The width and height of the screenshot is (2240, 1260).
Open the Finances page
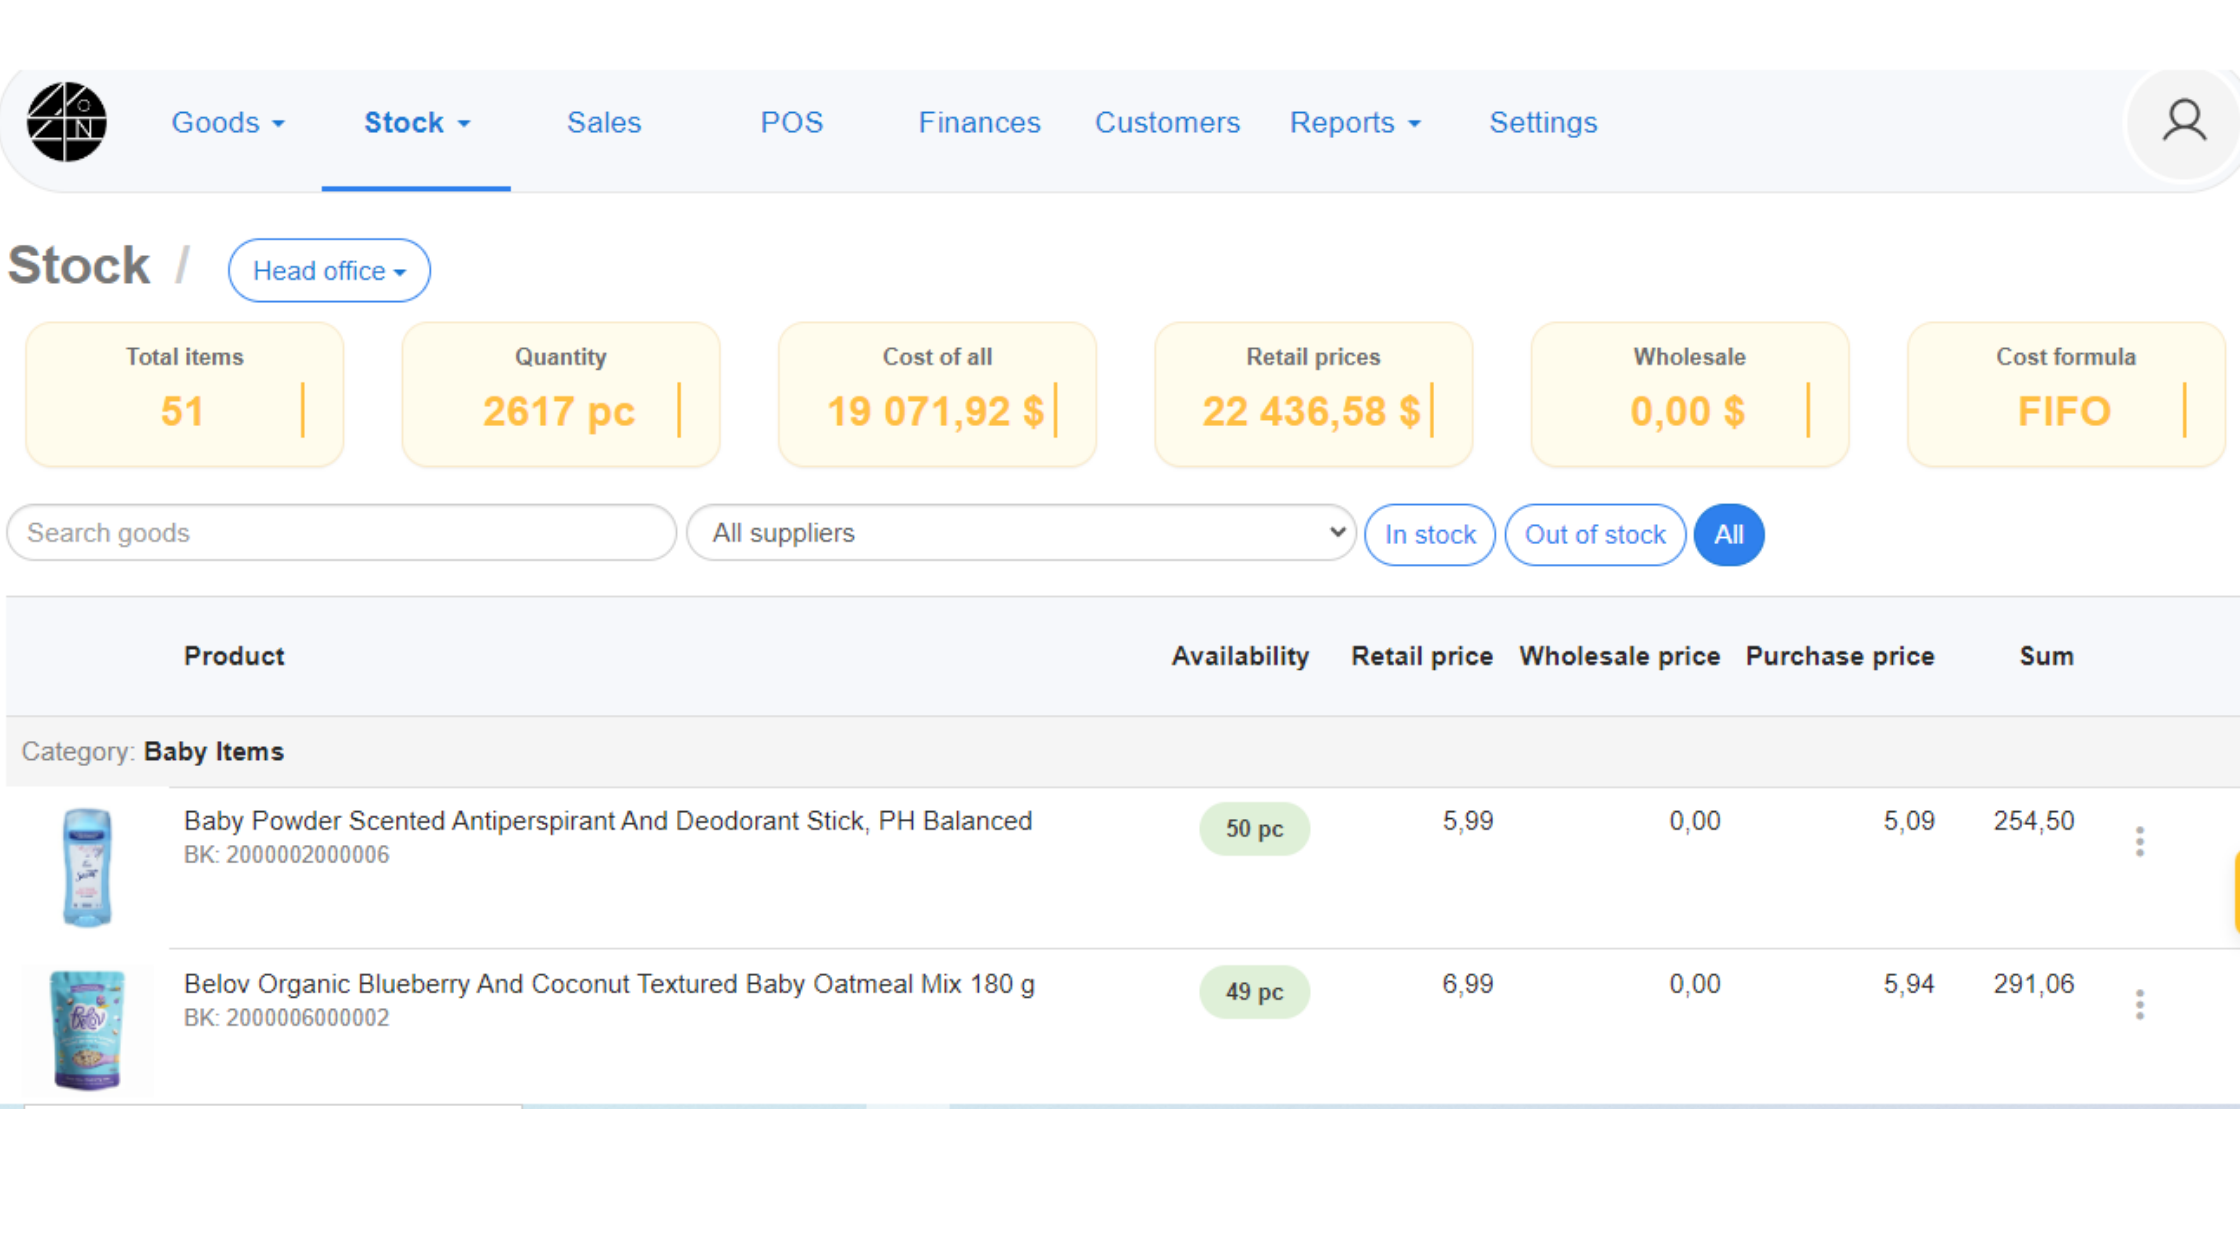tap(979, 123)
